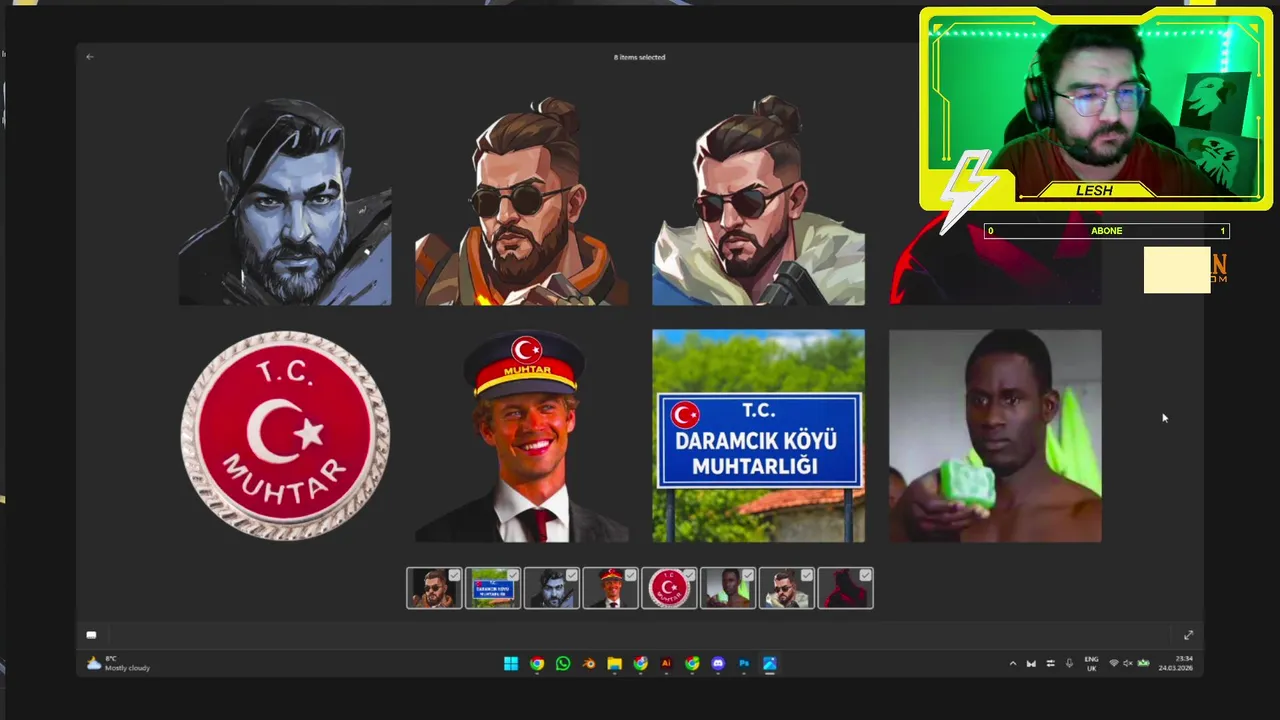Image resolution: width=1280 pixels, height=720 pixels.
Task: Uncheck the sunglasses orange jacket thumbnail checkbox
Action: coord(454,575)
